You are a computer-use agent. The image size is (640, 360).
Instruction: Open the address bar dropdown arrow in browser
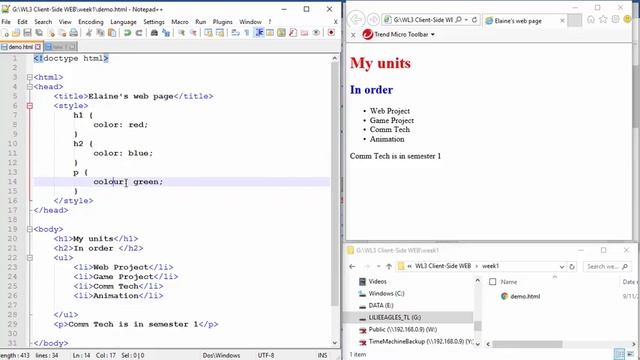point(466,20)
